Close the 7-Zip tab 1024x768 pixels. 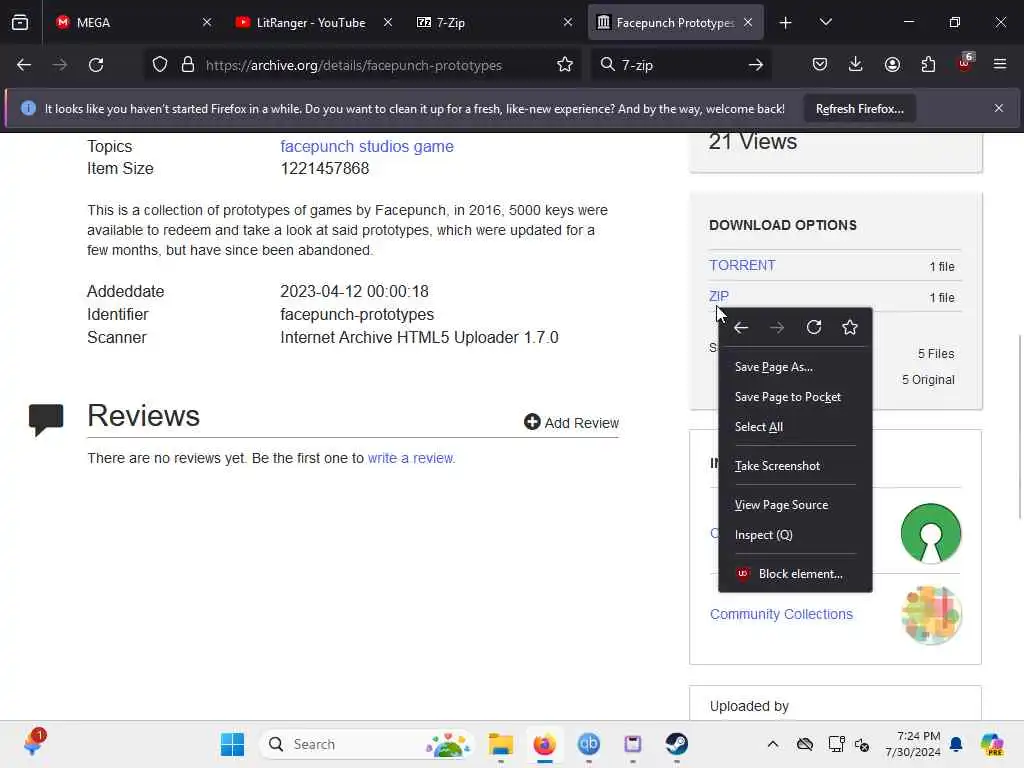pos(568,23)
